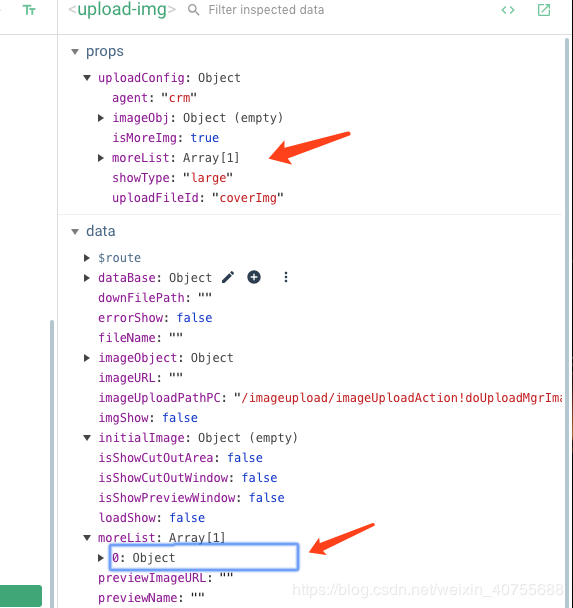Click the open in editor icon
Viewport: 573px width, 608px height.
(544, 10)
